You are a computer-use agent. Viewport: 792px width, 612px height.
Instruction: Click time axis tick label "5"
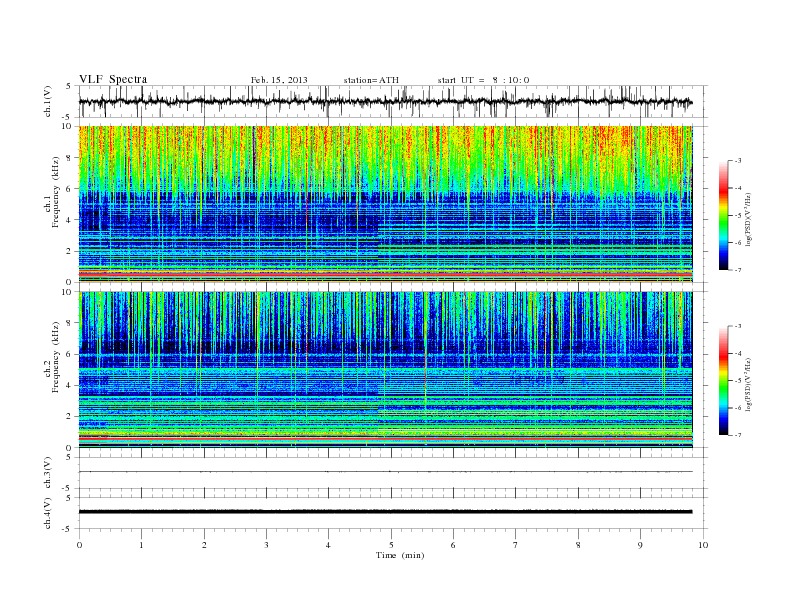[x=391, y=545]
